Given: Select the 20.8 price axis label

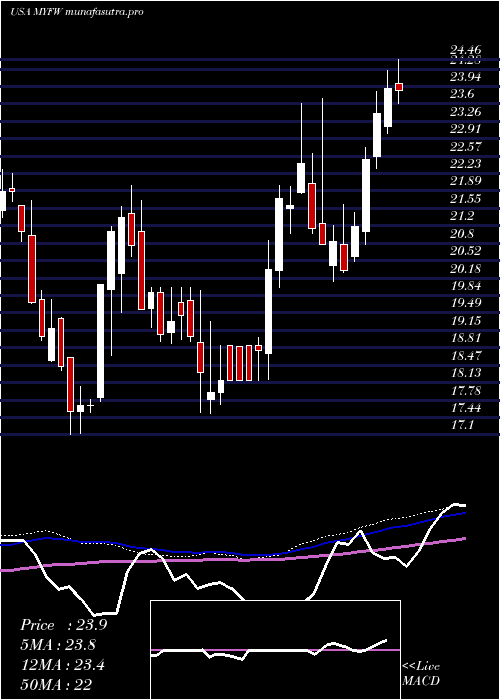Looking at the screenshot, I should pyautogui.click(x=462, y=233).
